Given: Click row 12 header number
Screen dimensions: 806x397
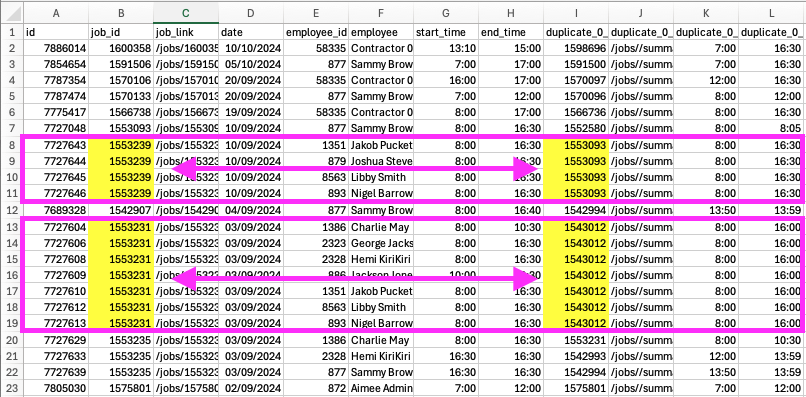Looking at the screenshot, I should pos(12,210).
